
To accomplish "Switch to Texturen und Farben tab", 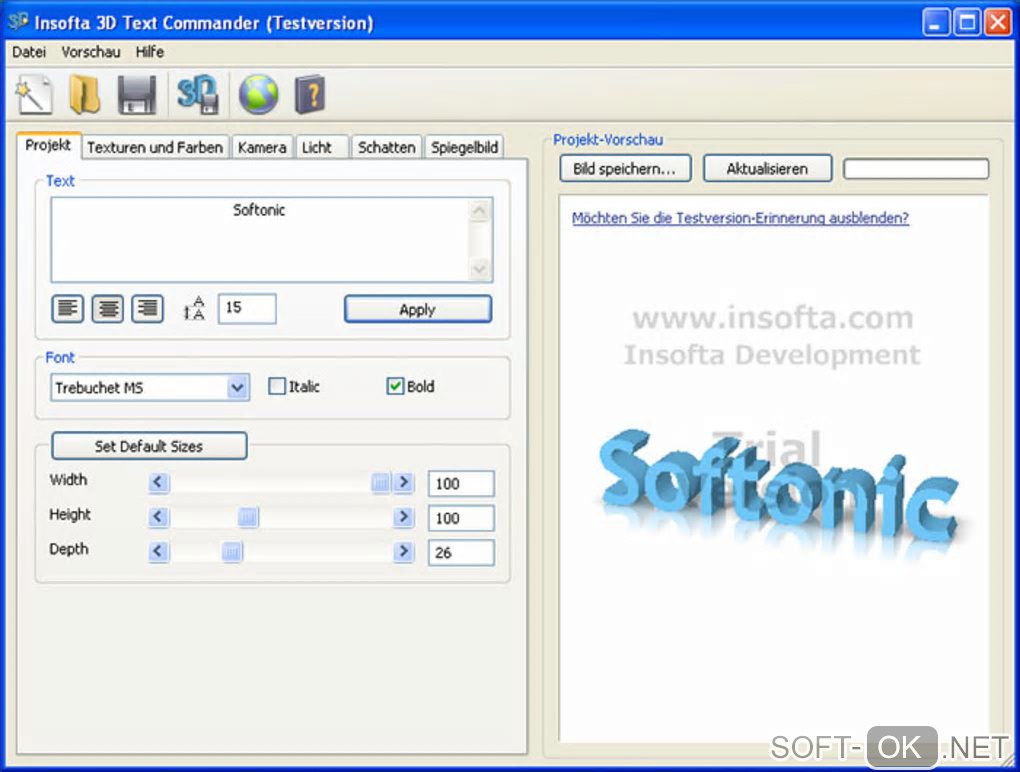I will point(155,148).
